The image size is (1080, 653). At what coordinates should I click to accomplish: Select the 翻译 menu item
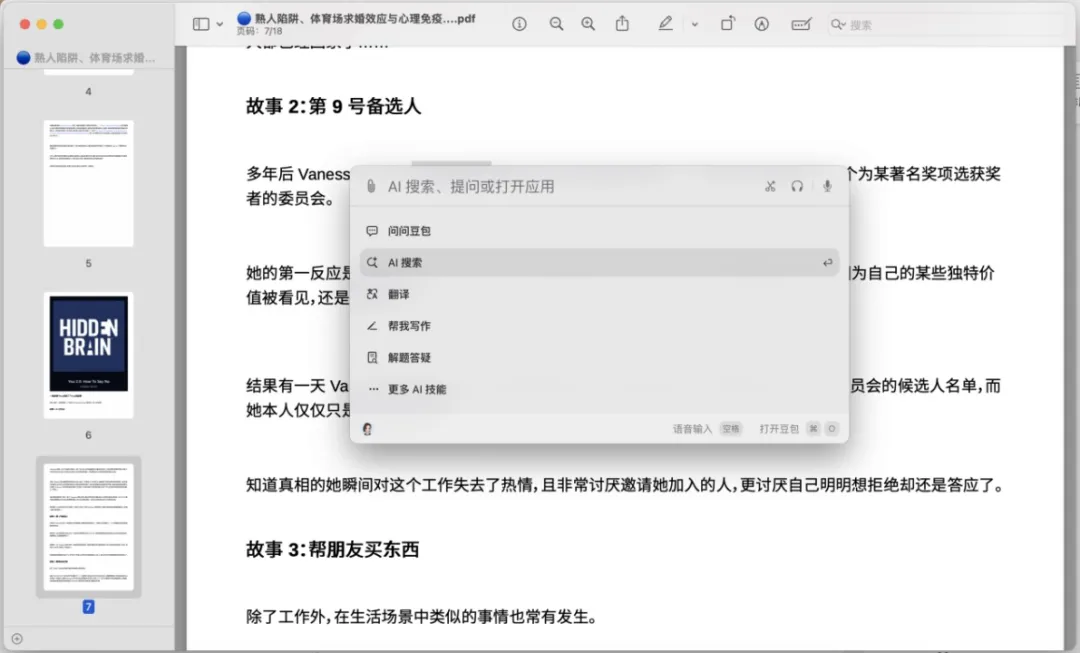398,294
